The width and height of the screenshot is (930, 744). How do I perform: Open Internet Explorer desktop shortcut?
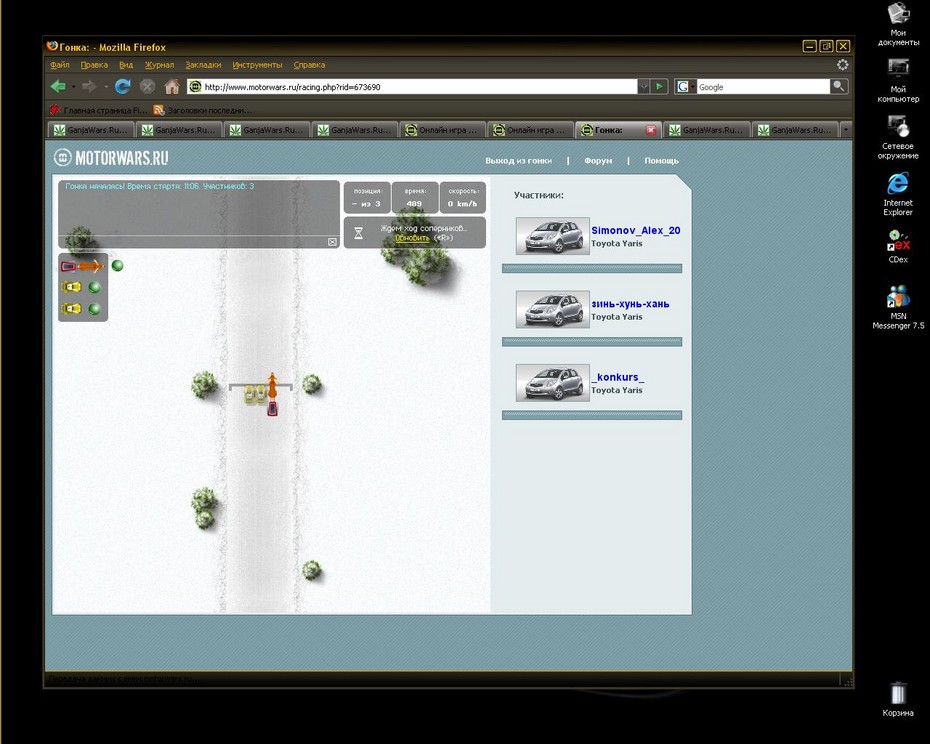pos(898,194)
